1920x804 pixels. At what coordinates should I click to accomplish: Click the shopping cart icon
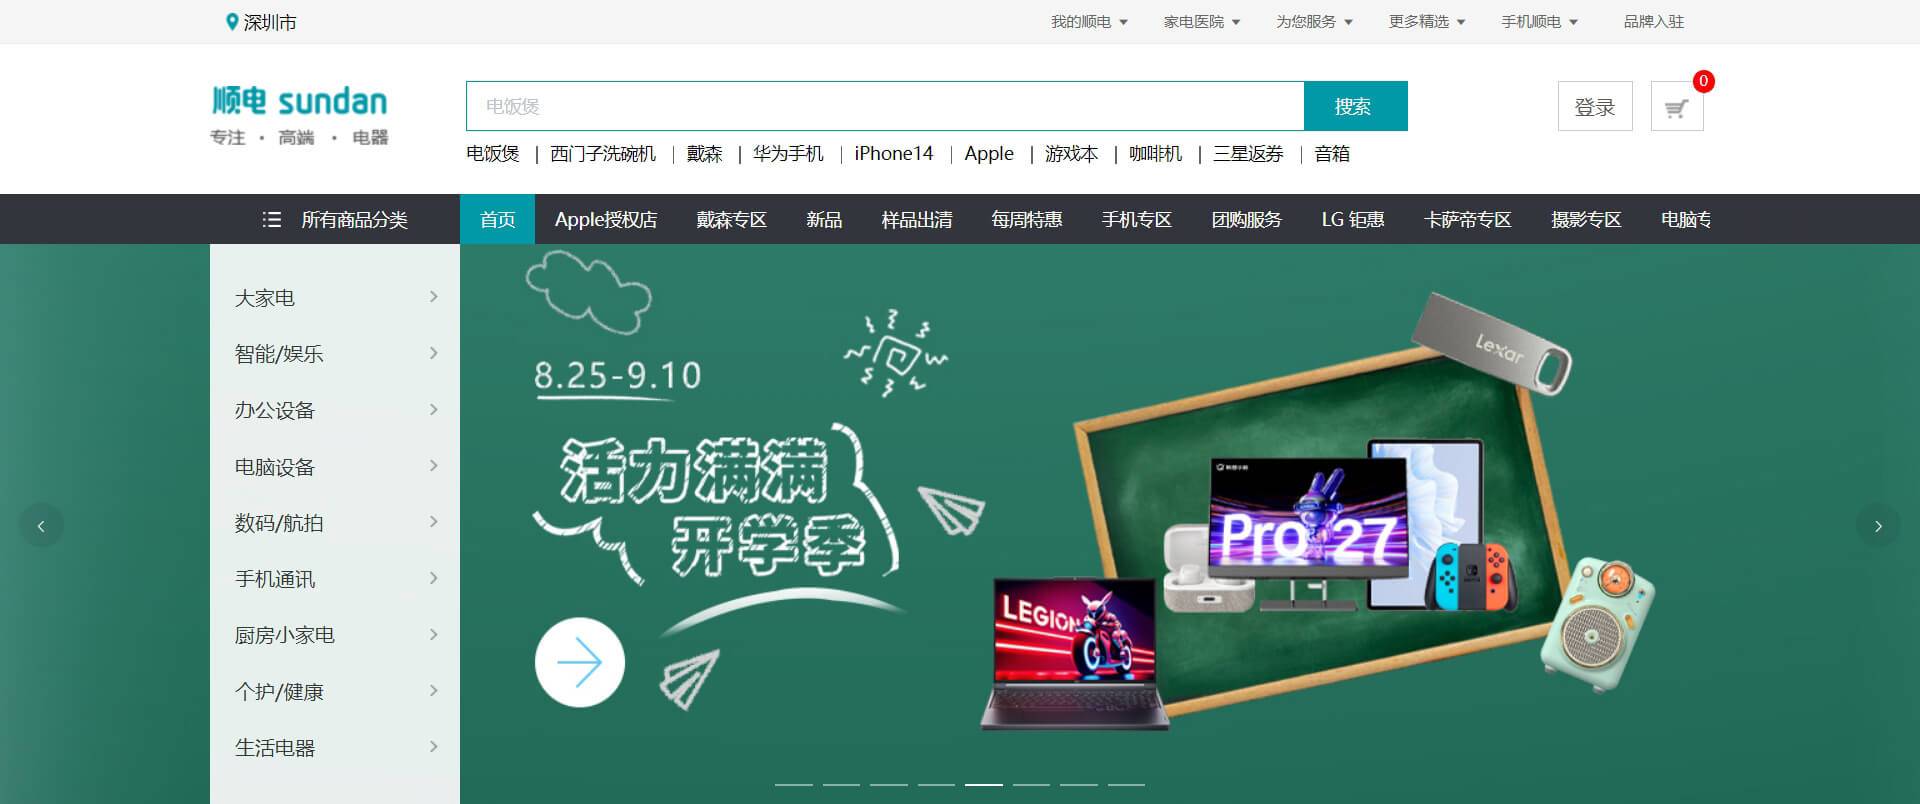pyautogui.click(x=1676, y=108)
